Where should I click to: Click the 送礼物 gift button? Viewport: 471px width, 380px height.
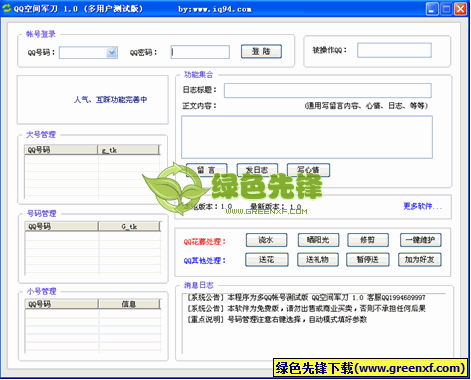click(318, 260)
